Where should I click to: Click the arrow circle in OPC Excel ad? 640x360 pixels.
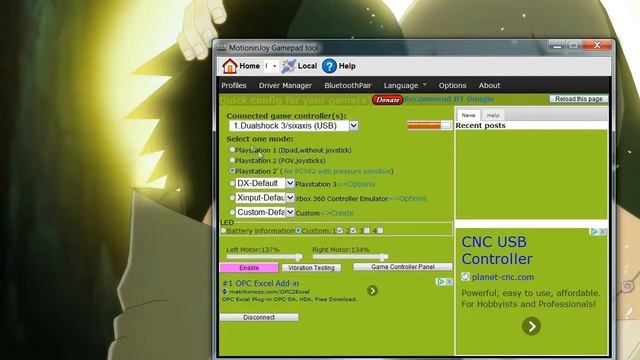(372, 291)
